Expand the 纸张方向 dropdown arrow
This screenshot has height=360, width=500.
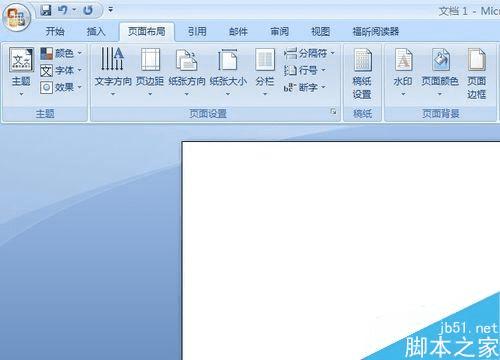(x=186, y=94)
